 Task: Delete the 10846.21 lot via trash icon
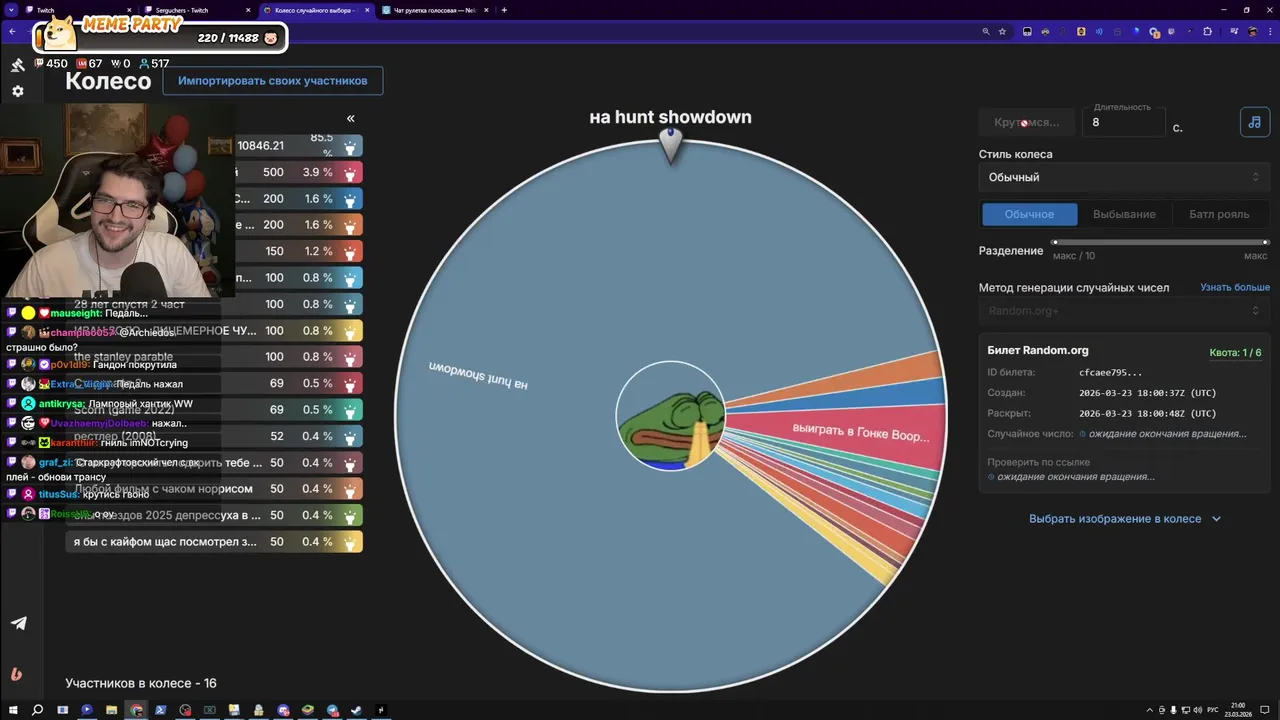tap(350, 146)
